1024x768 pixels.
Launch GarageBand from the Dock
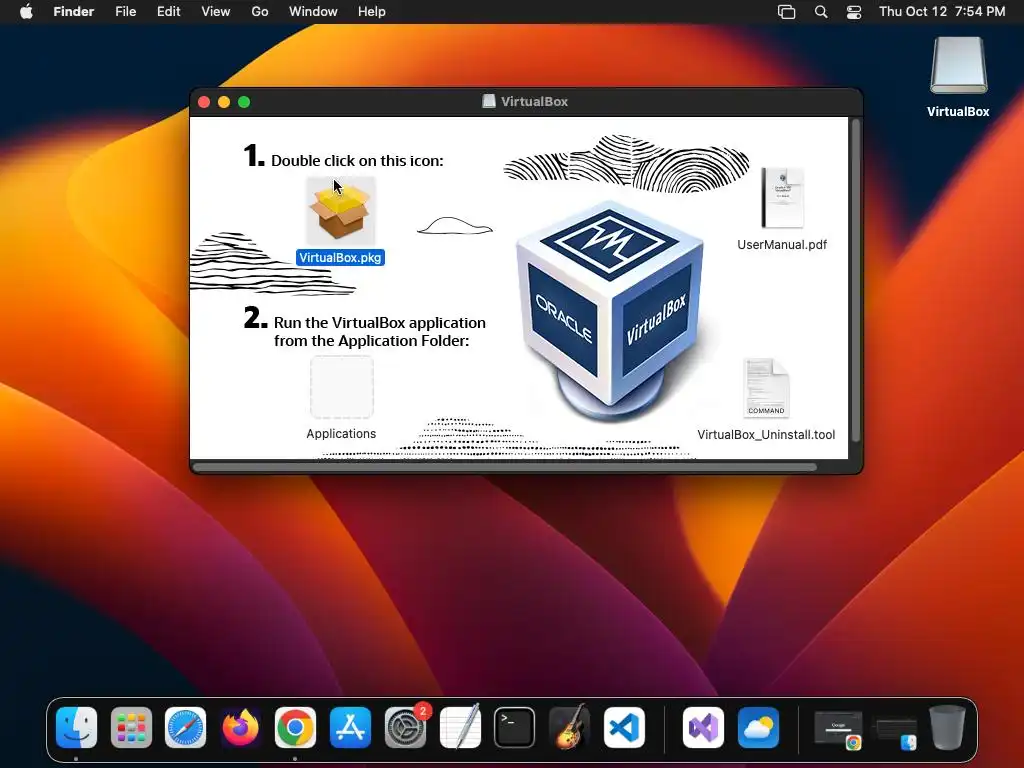coord(569,728)
